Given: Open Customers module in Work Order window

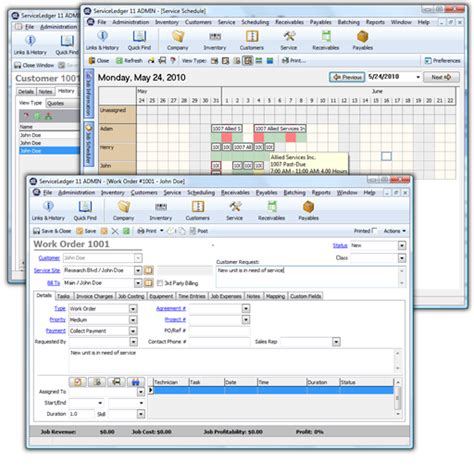Looking at the screenshot, I should [198, 211].
